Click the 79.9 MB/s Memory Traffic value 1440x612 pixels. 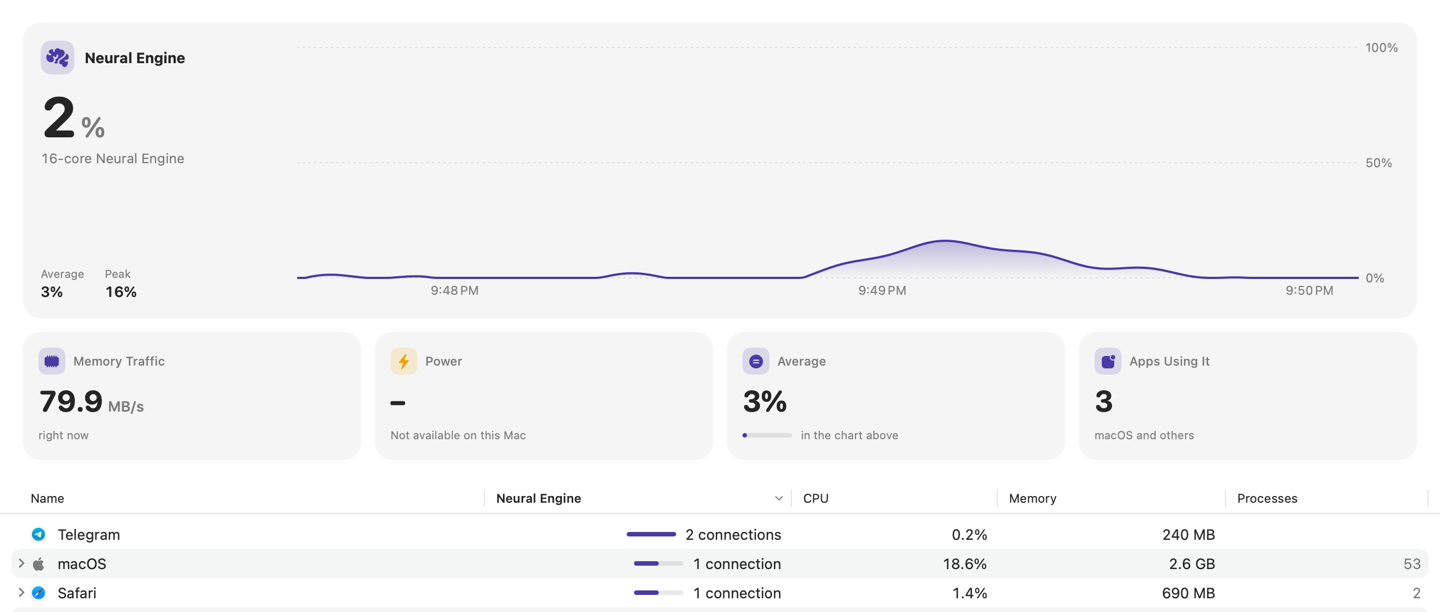click(91, 402)
